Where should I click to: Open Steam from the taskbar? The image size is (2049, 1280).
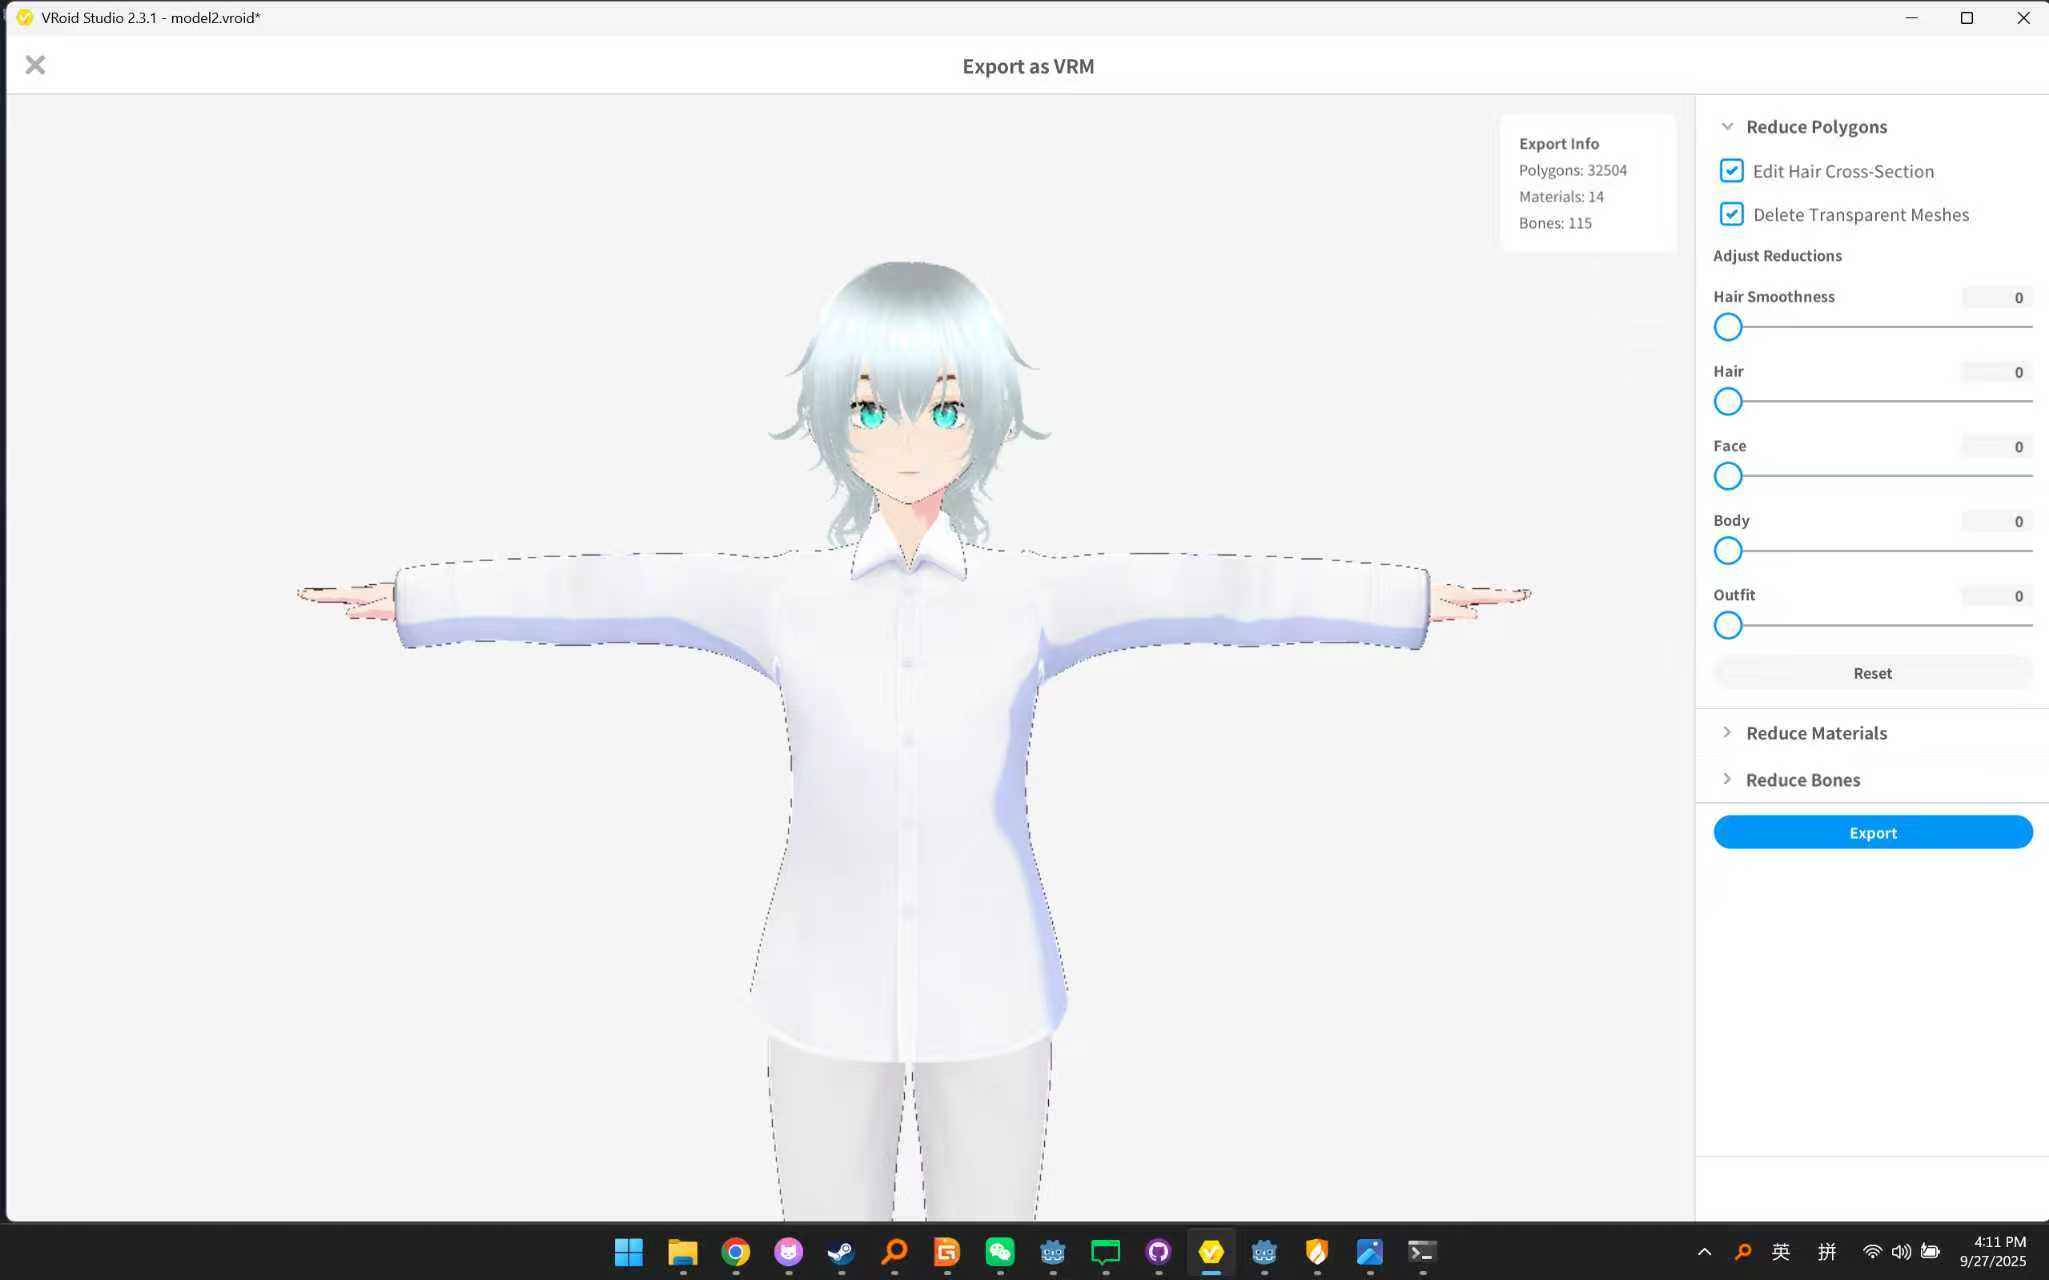tap(841, 1252)
